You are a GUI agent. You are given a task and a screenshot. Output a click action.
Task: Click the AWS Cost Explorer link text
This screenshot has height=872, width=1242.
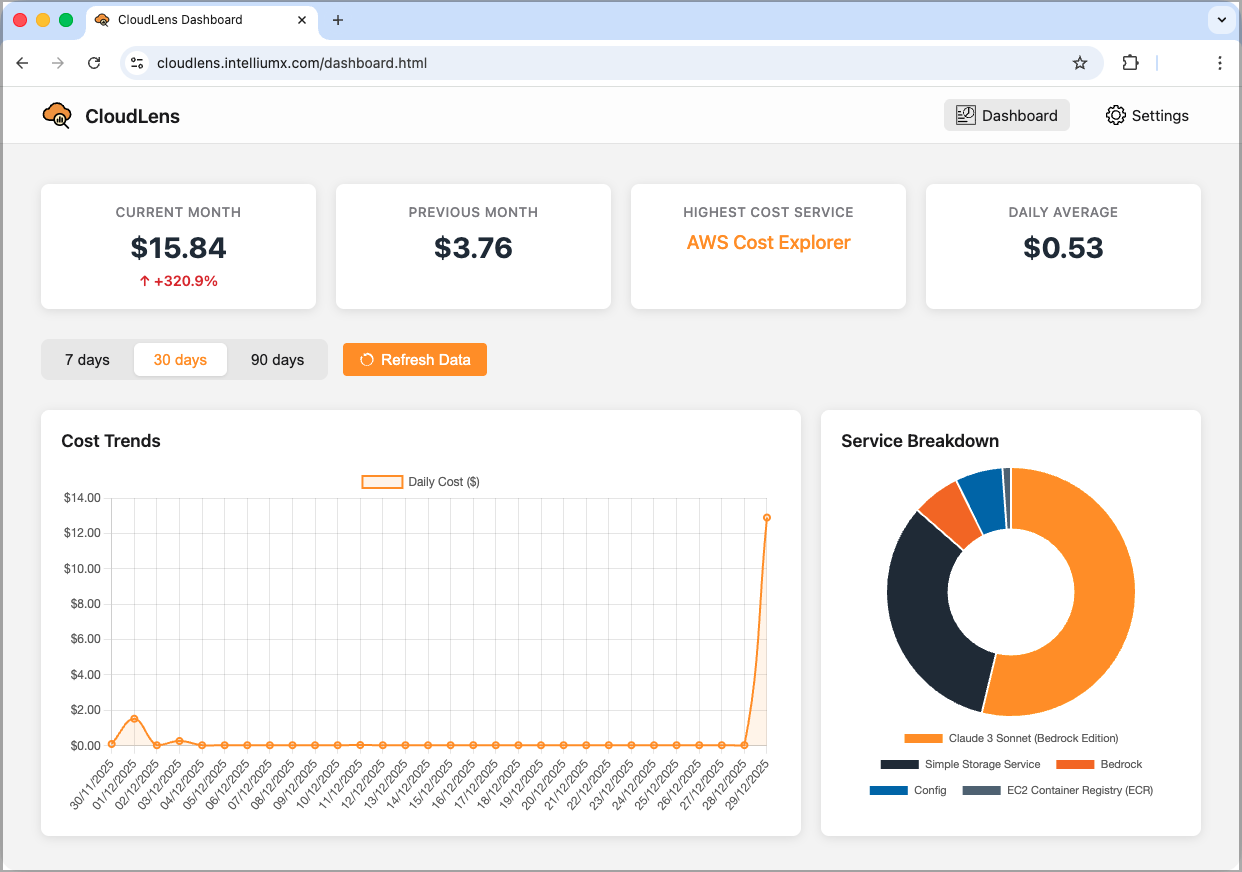click(x=768, y=242)
